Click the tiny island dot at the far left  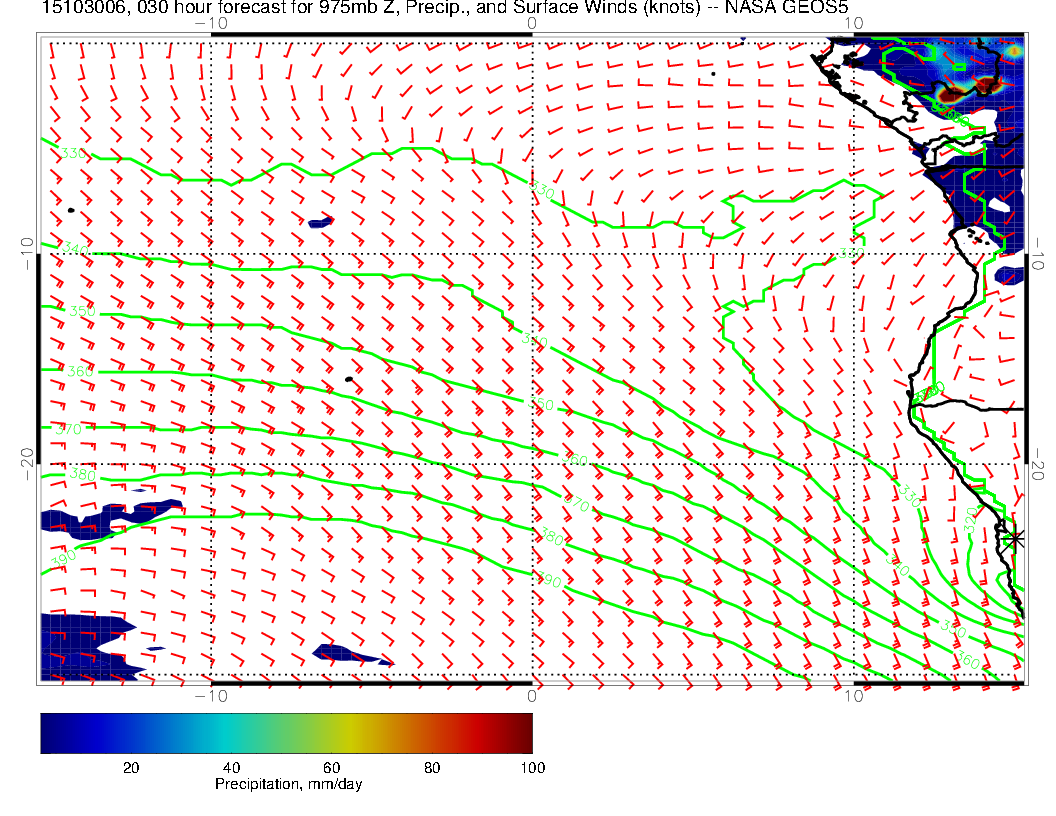coord(71,210)
